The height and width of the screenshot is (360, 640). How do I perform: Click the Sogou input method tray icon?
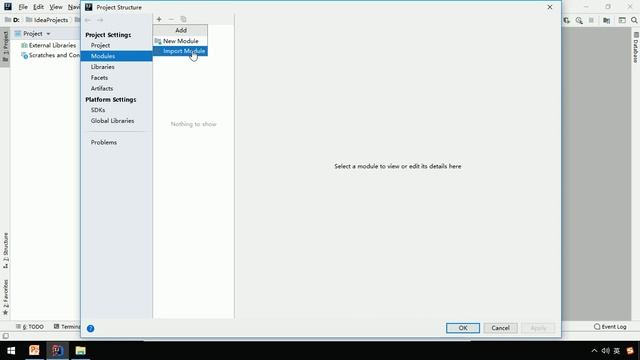(x=630, y=351)
